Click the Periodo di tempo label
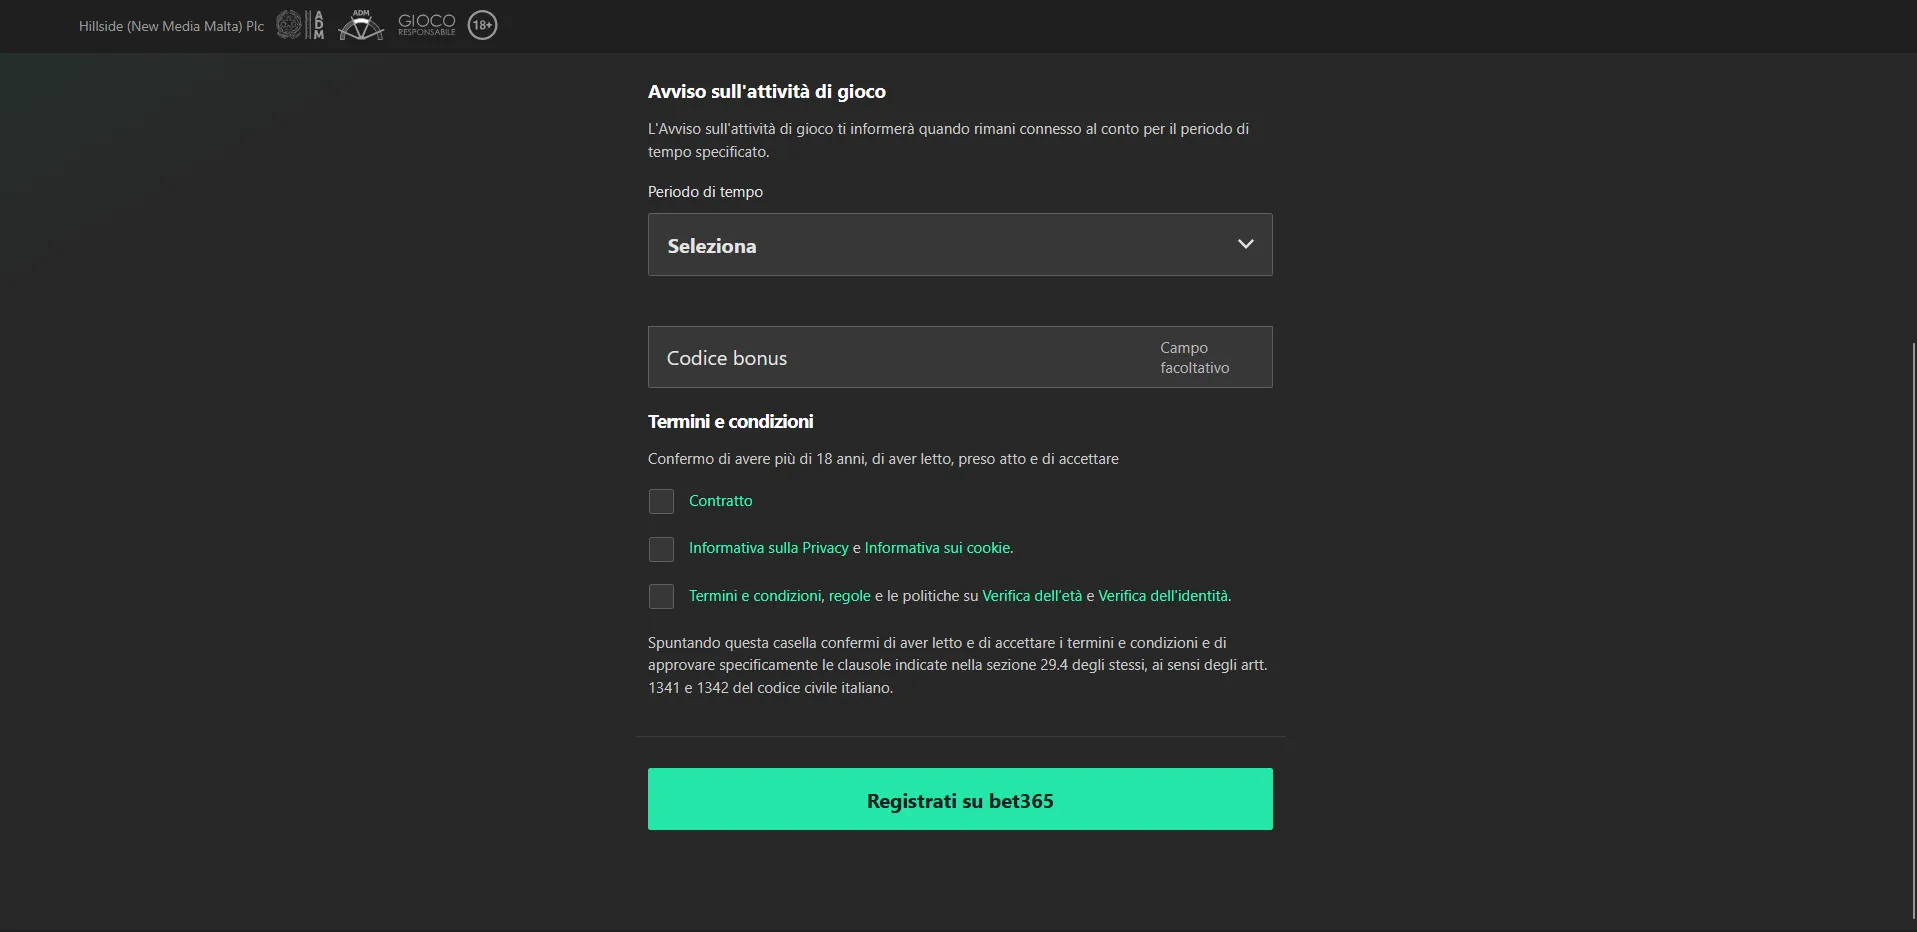This screenshot has height=932, width=1917. [705, 191]
